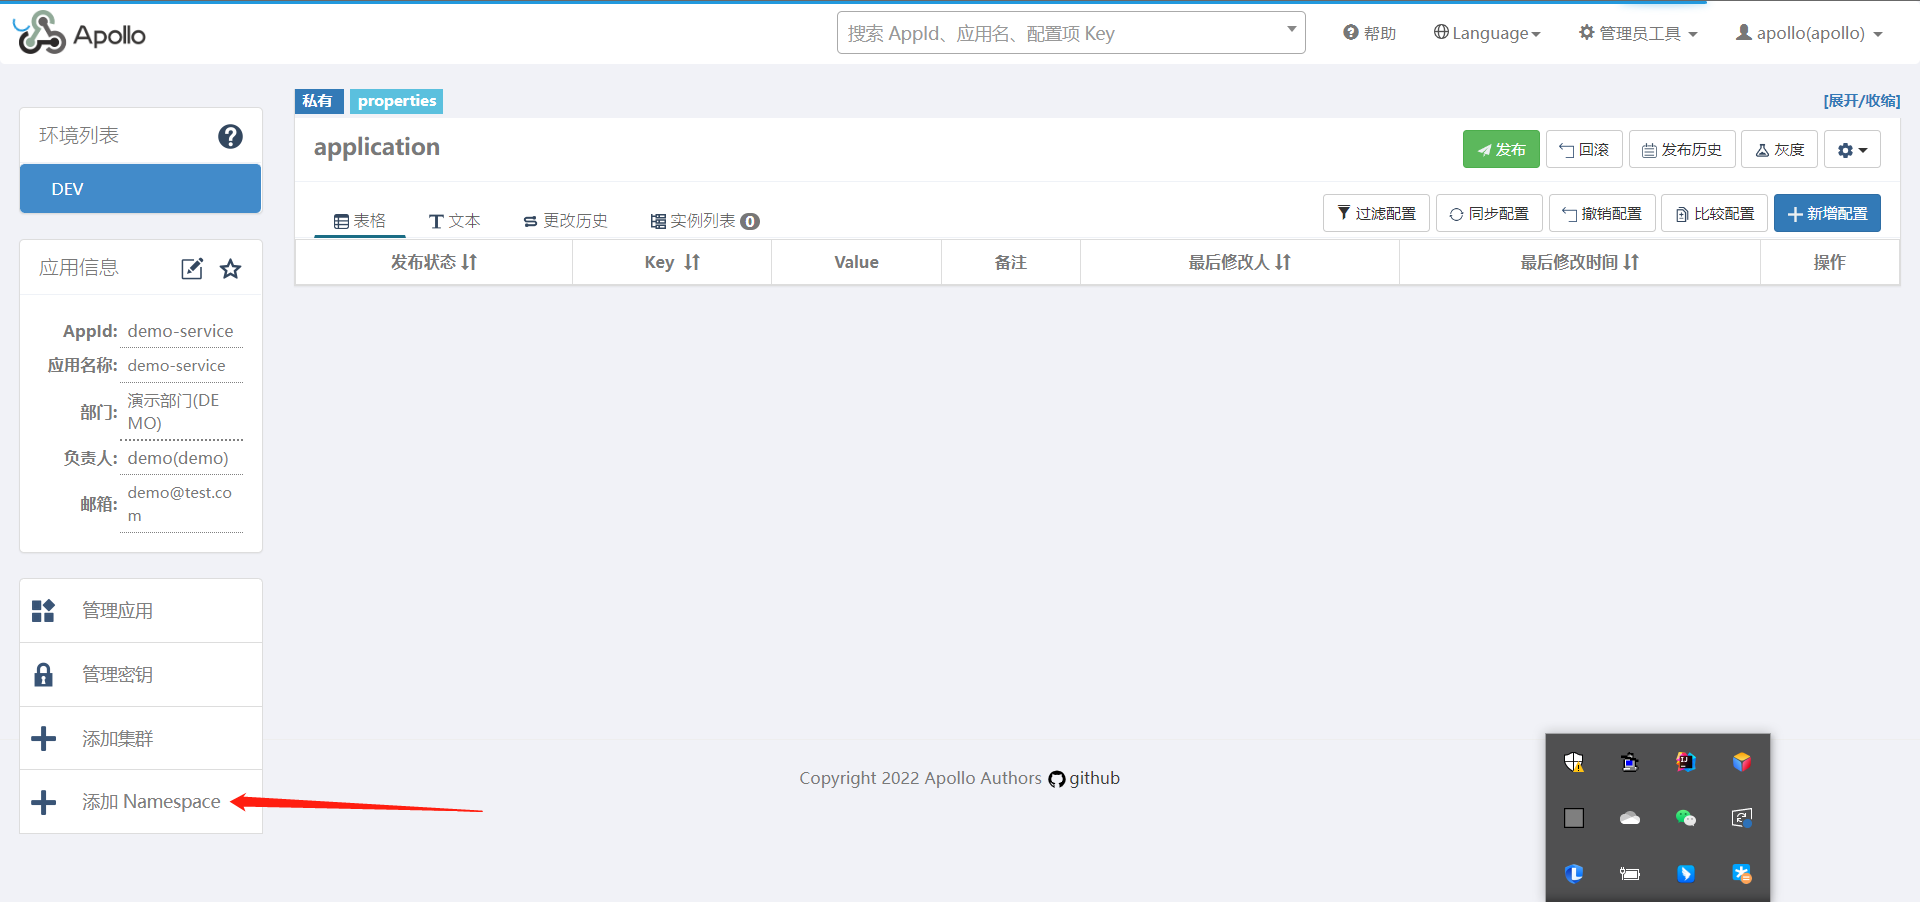Switch to the 文本 tab
This screenshot has width=1920, height=902.
click(x=455, y=221)
